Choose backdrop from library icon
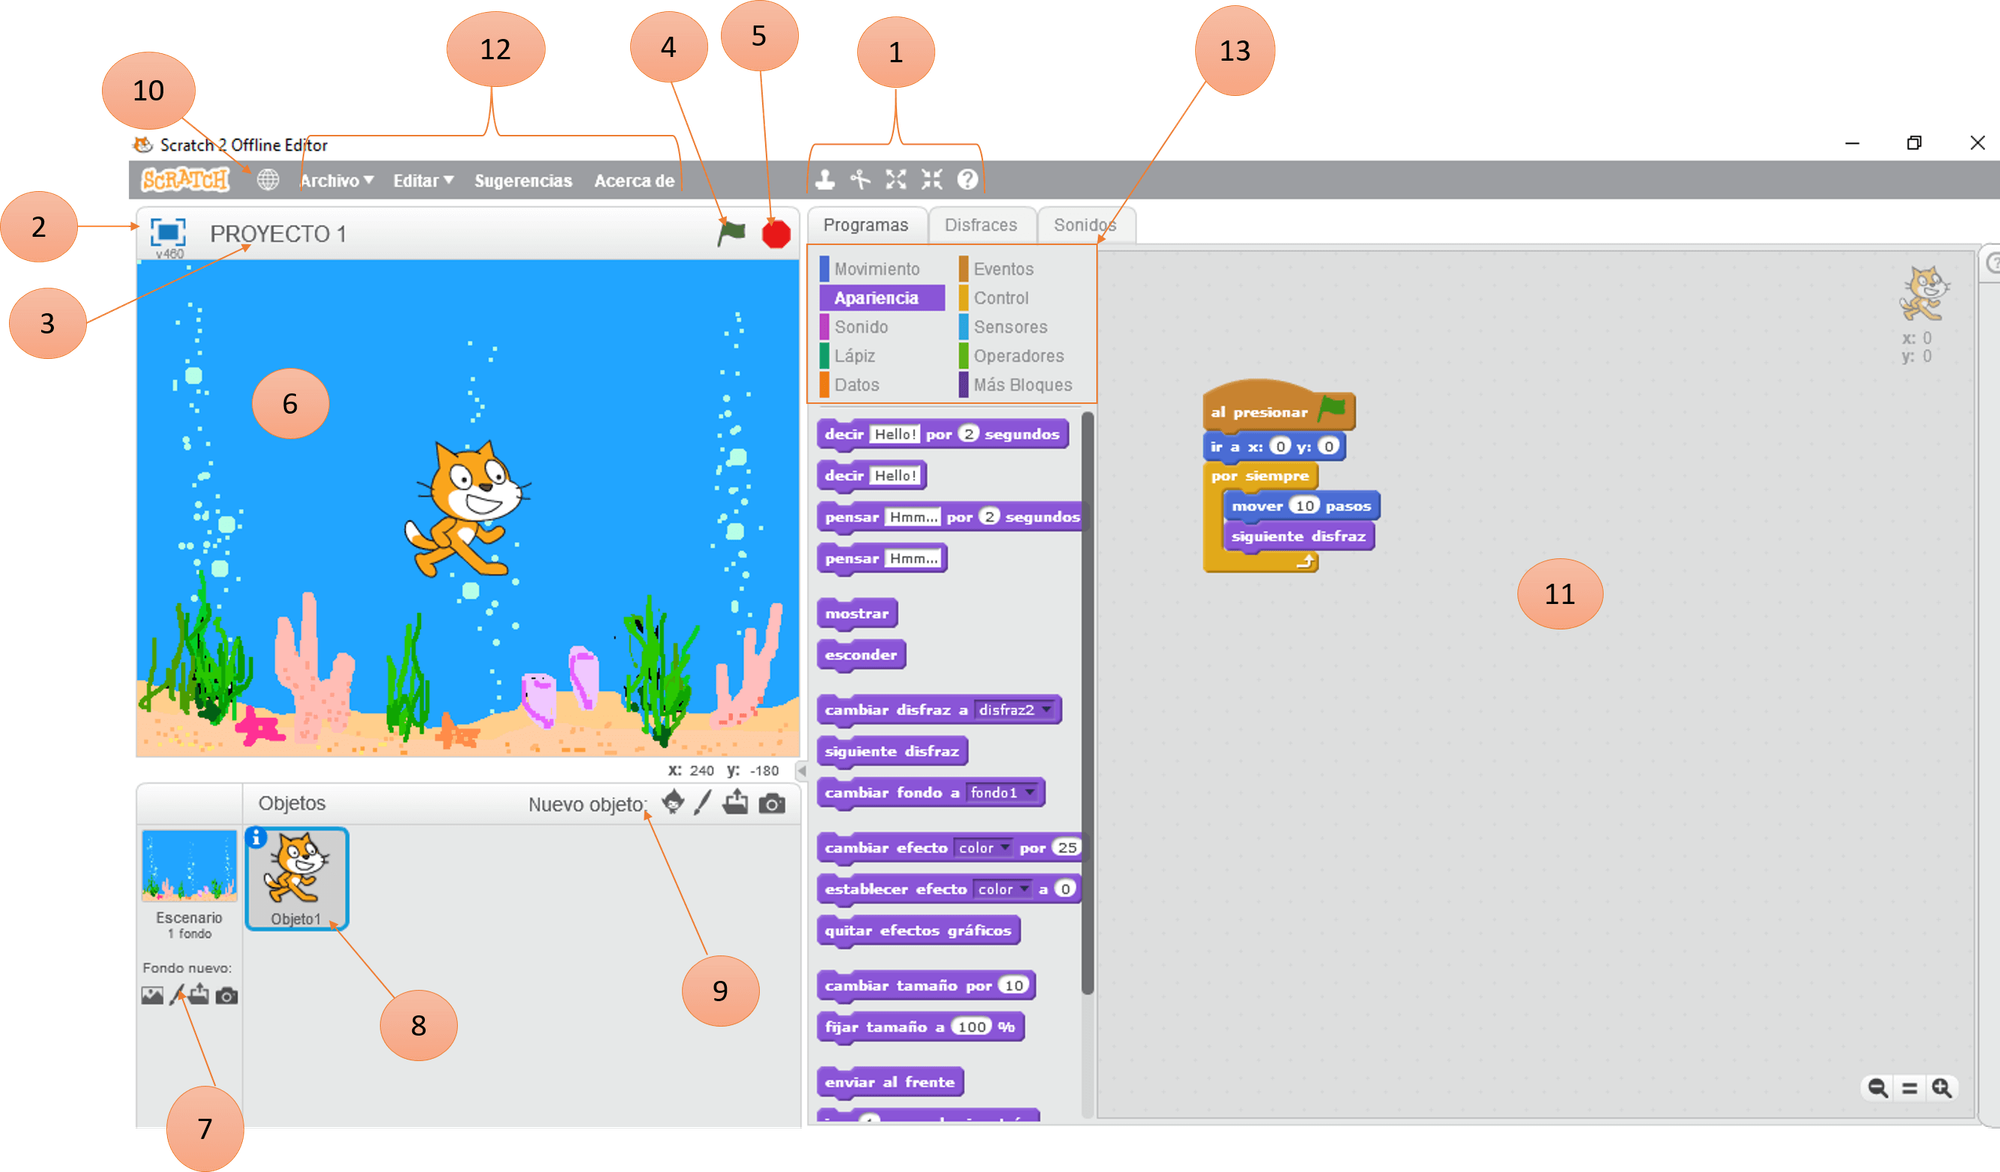This screenshot has width=2000, height=1172. coord(152,996)
